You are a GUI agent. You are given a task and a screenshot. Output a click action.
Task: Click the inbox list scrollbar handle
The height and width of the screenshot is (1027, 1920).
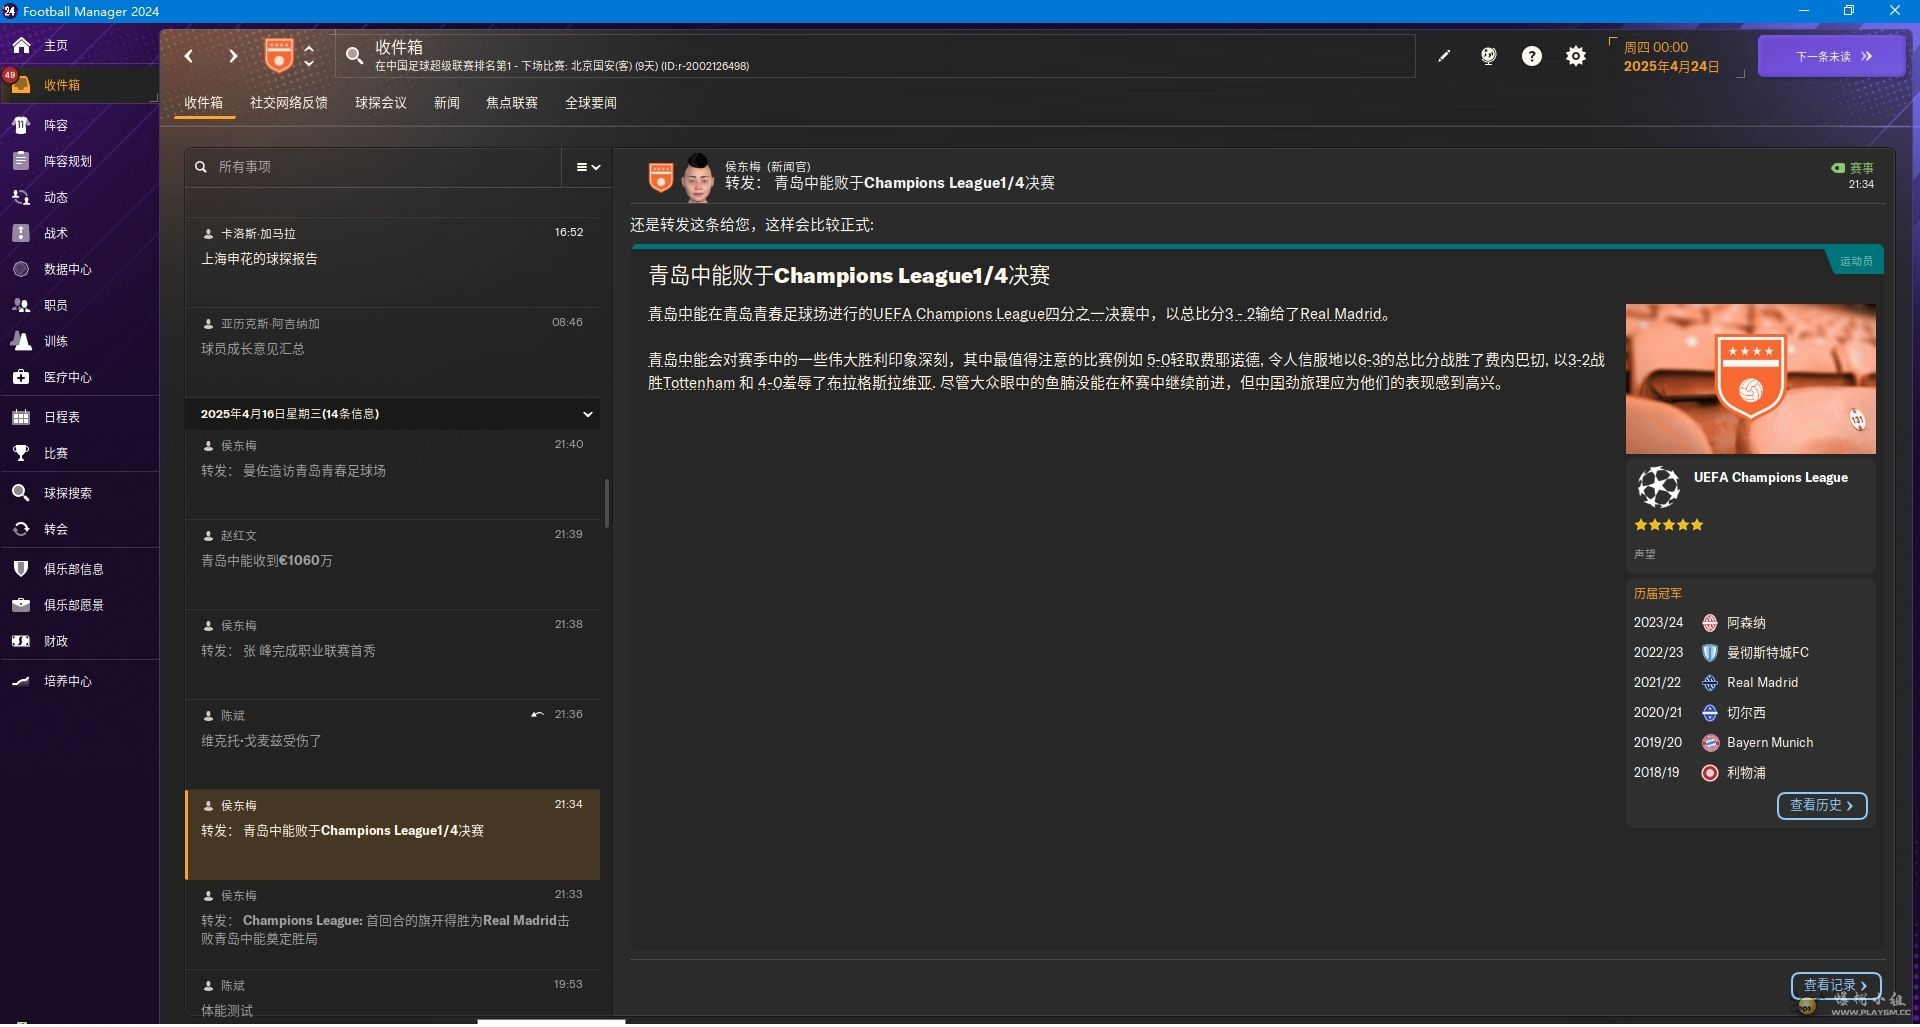[607, 503]
